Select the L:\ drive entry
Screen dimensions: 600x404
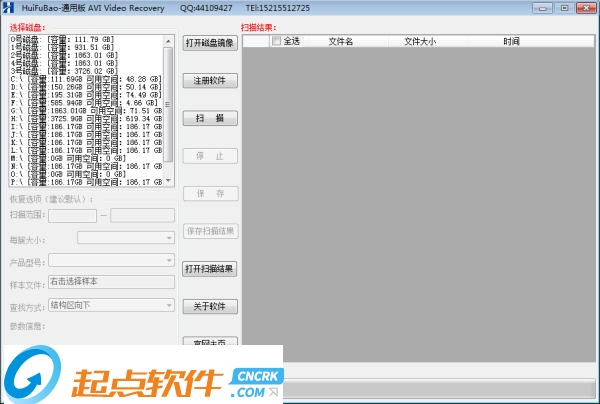(x=86, y=150)
